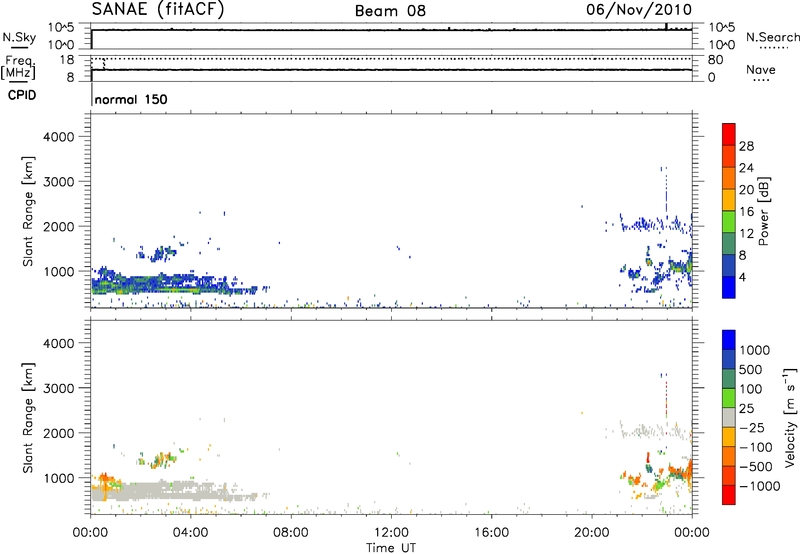Click the Time UT axis label
The image size is (800, 554).
click(391, 548)
